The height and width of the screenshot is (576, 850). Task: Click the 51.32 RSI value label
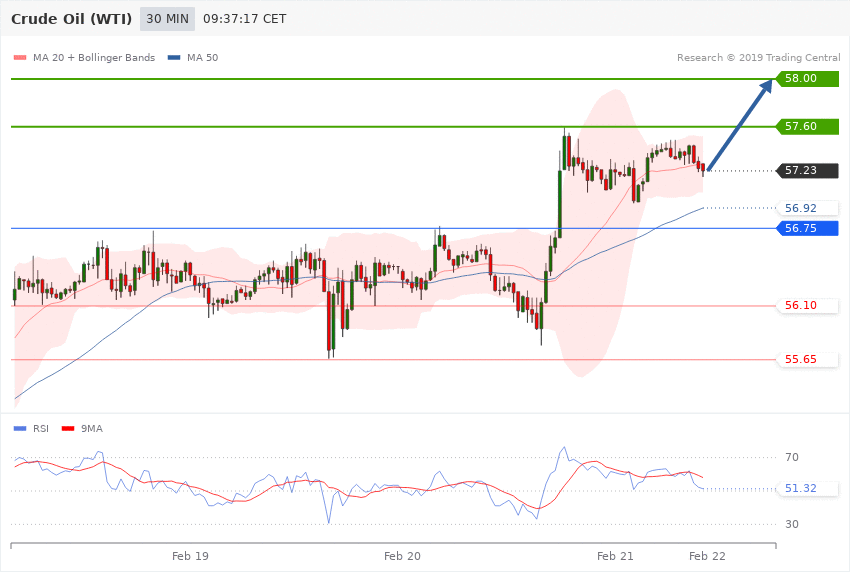808,489
